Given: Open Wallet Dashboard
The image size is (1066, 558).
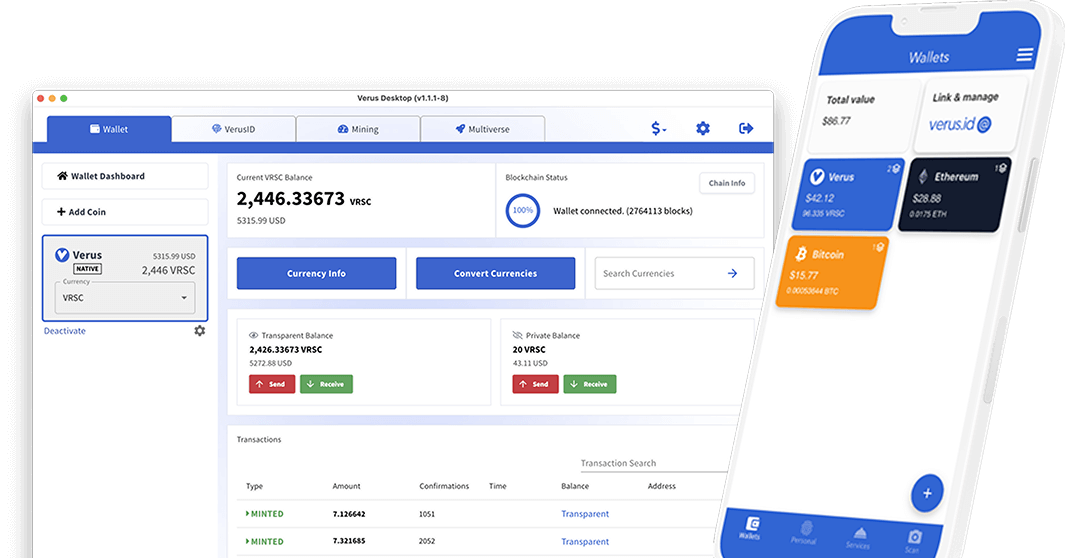Looking at the screenshot, I should (x=125, y=176).
